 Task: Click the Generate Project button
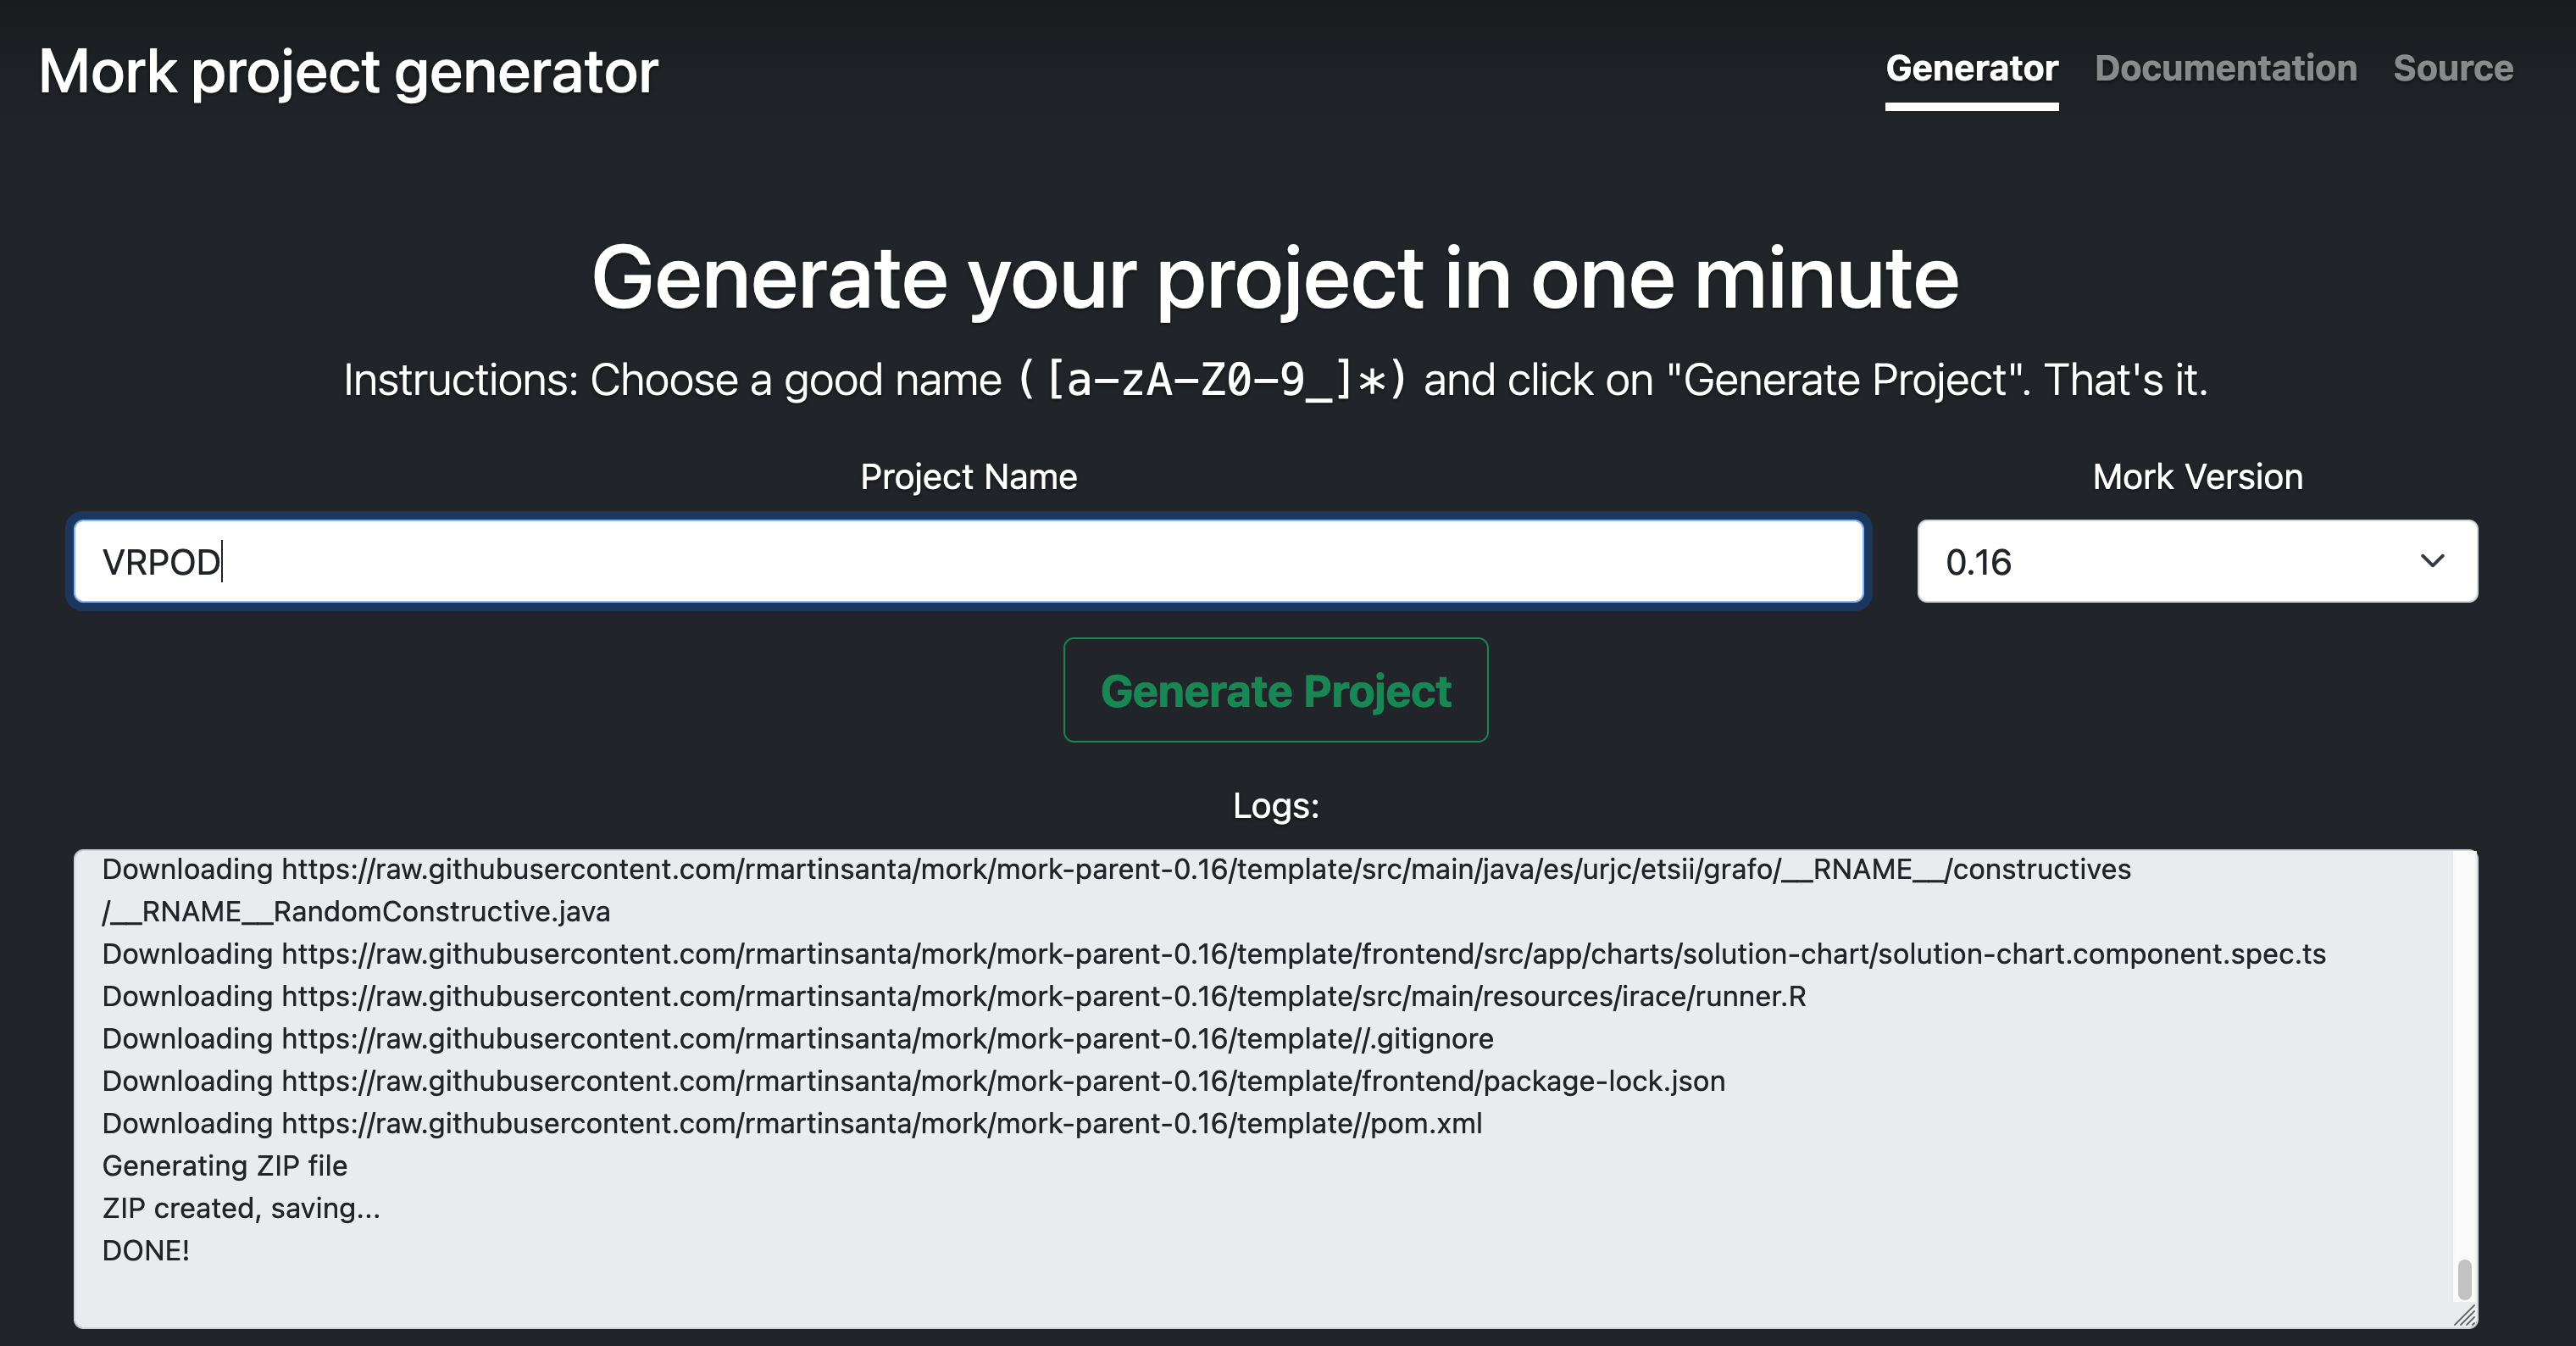point(1275,690)
